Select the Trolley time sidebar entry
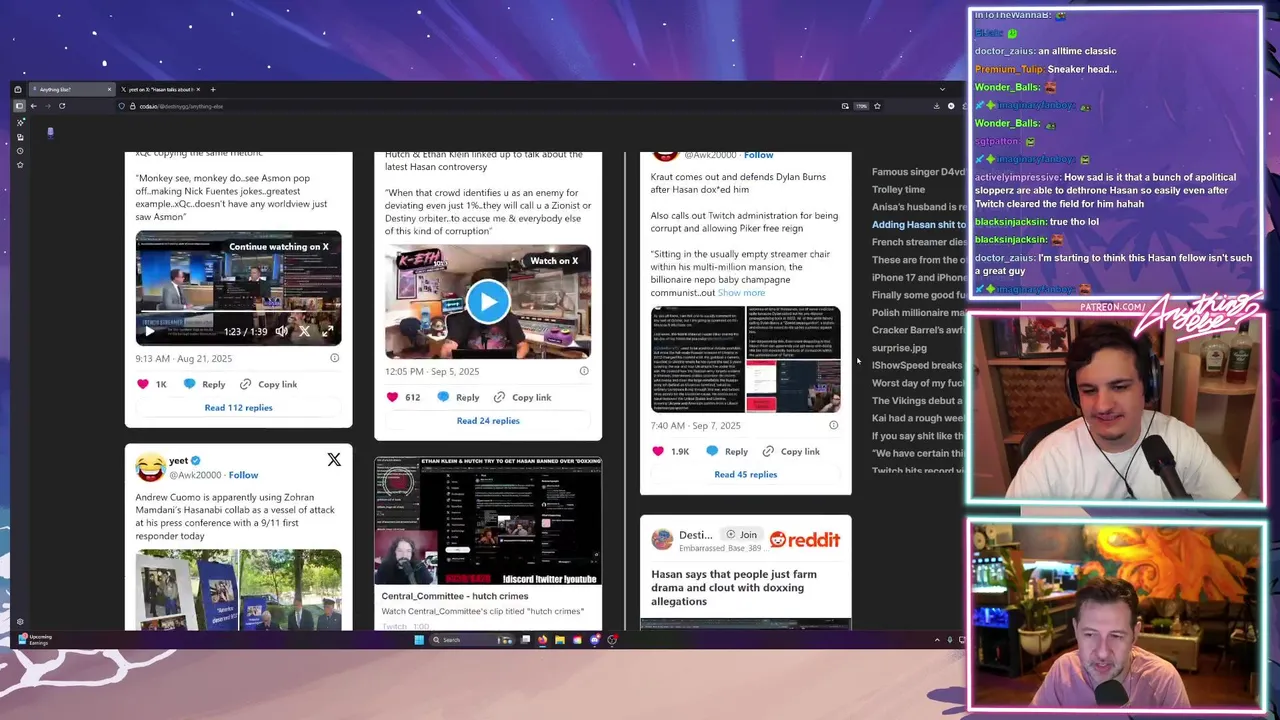The height and width of the screenshot is (720, 1280). 898,189
